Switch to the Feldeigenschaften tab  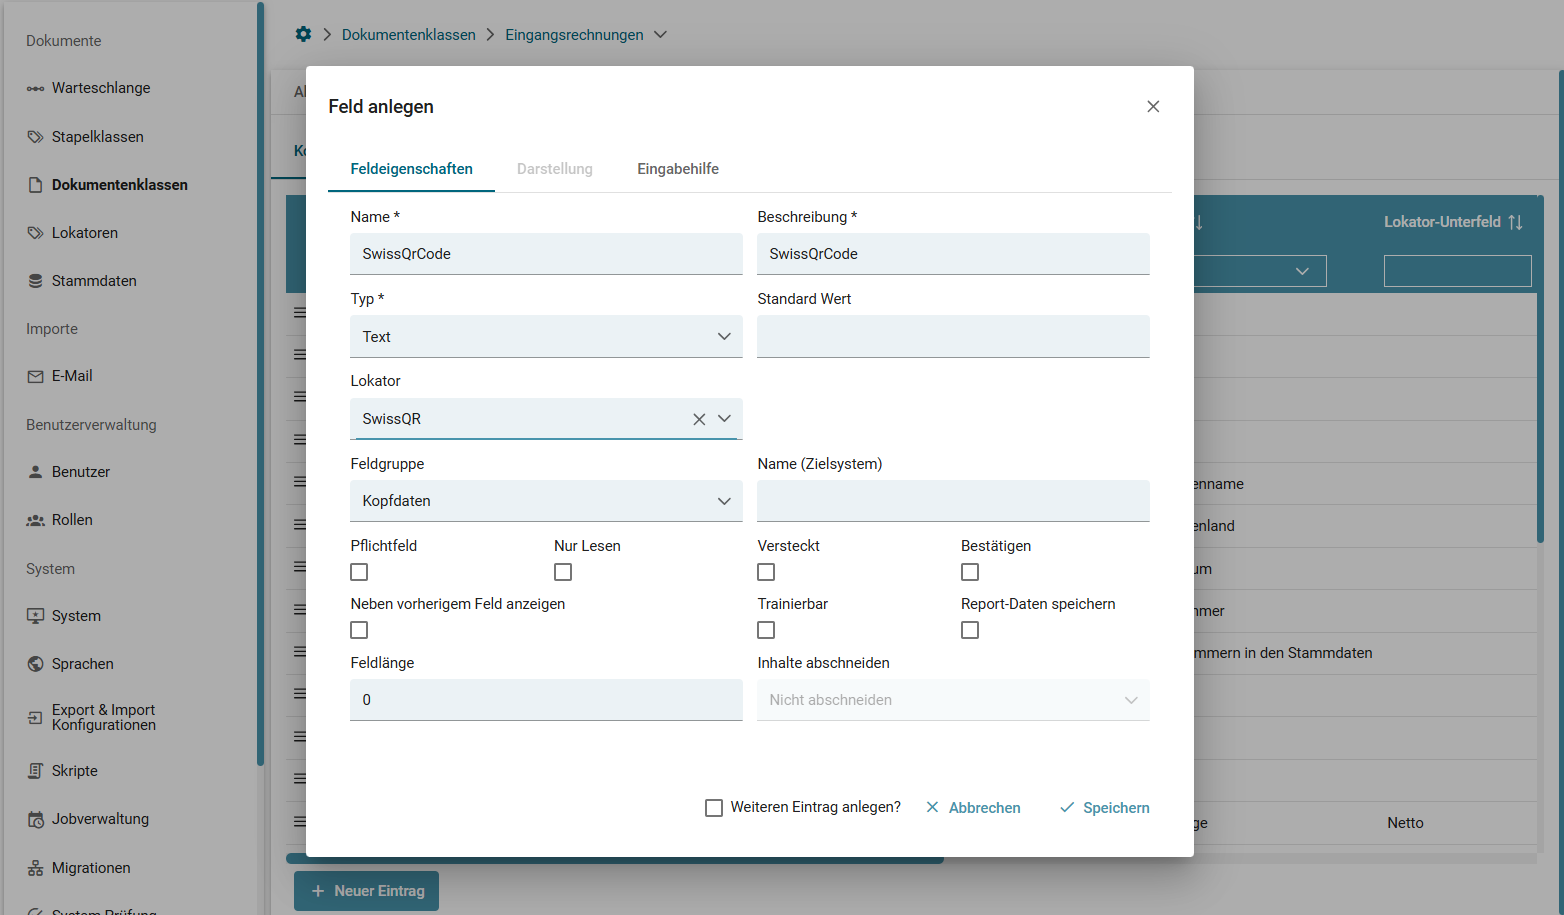click(411, 169)
